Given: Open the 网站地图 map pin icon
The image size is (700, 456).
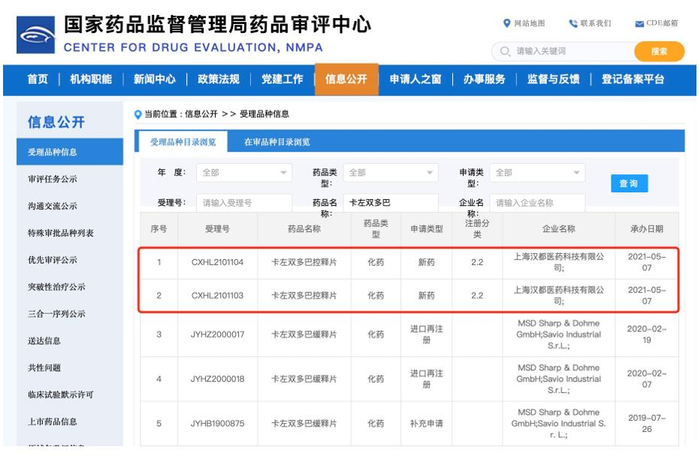Looking at the screenshot, I should point(507,23).
